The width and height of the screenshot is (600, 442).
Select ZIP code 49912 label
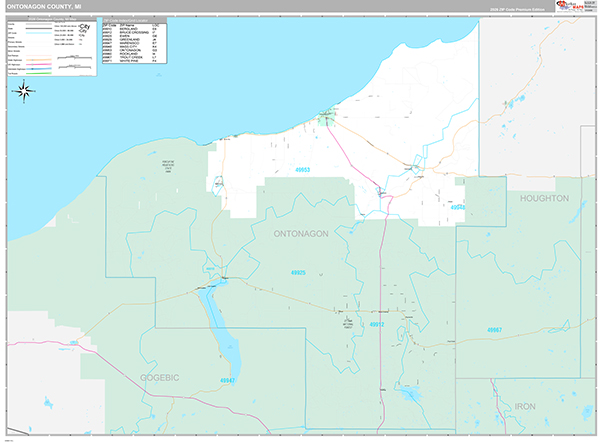click(376, 325)
